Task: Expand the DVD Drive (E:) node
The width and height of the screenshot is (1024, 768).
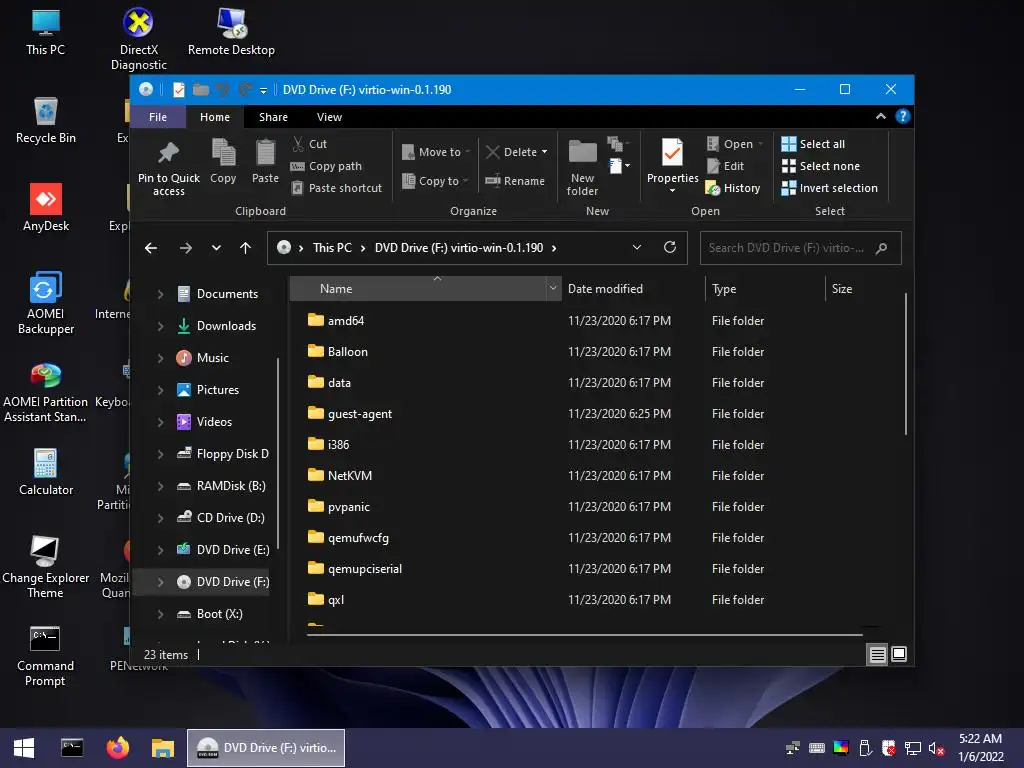Action: (161, 550)
